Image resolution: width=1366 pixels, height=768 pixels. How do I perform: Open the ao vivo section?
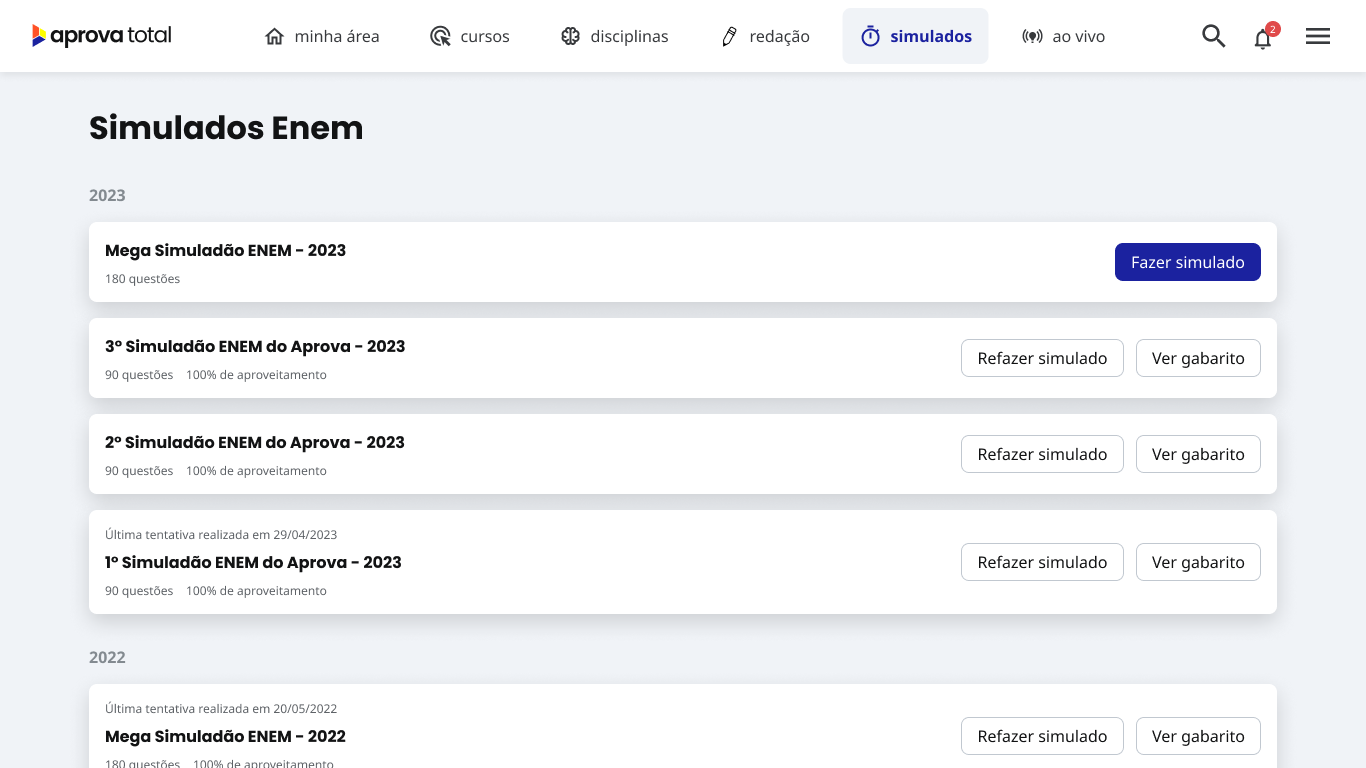(1064, 36)
